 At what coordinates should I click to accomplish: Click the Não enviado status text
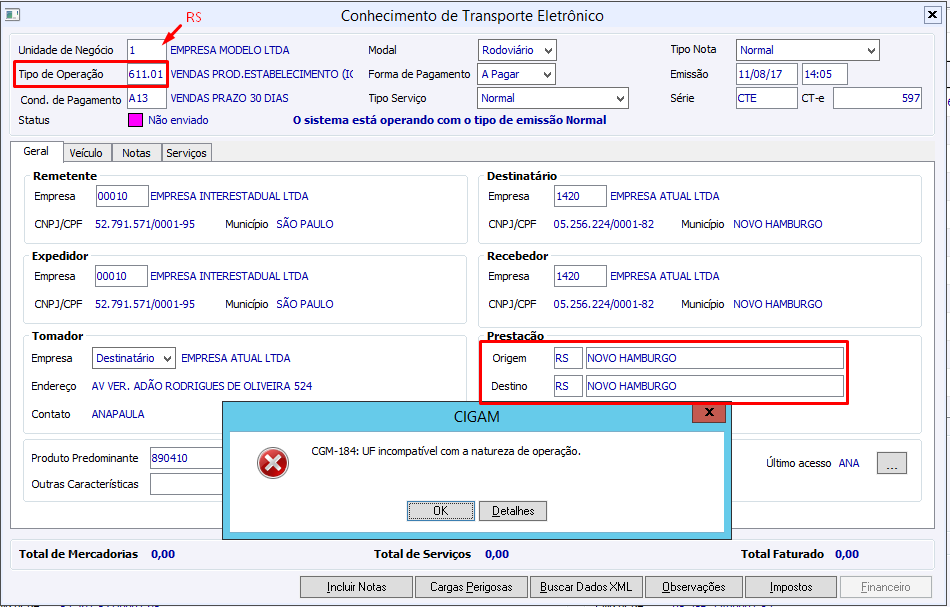point(178,120)
